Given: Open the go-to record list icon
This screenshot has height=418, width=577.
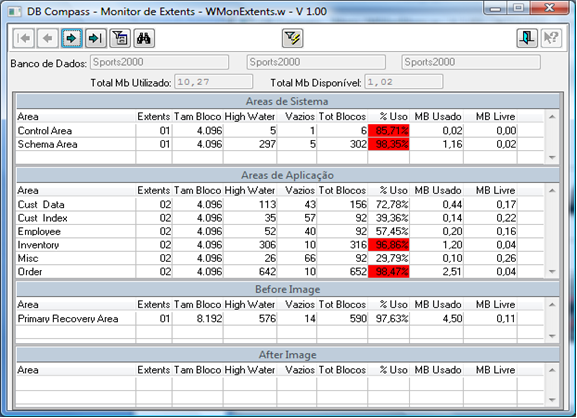Looking at the screenshot, I should [120, 38].
